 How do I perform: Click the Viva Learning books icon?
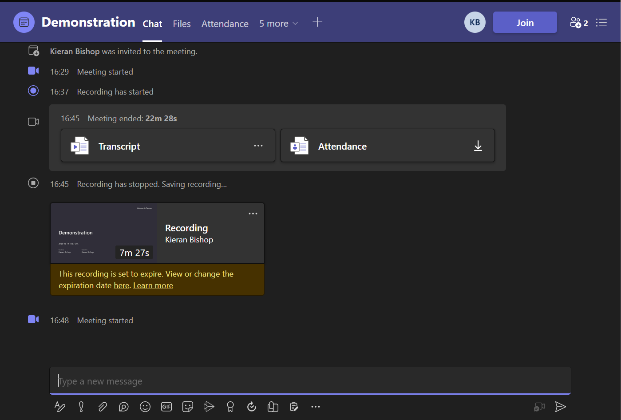pyautogui.click(x=273, y=407)
